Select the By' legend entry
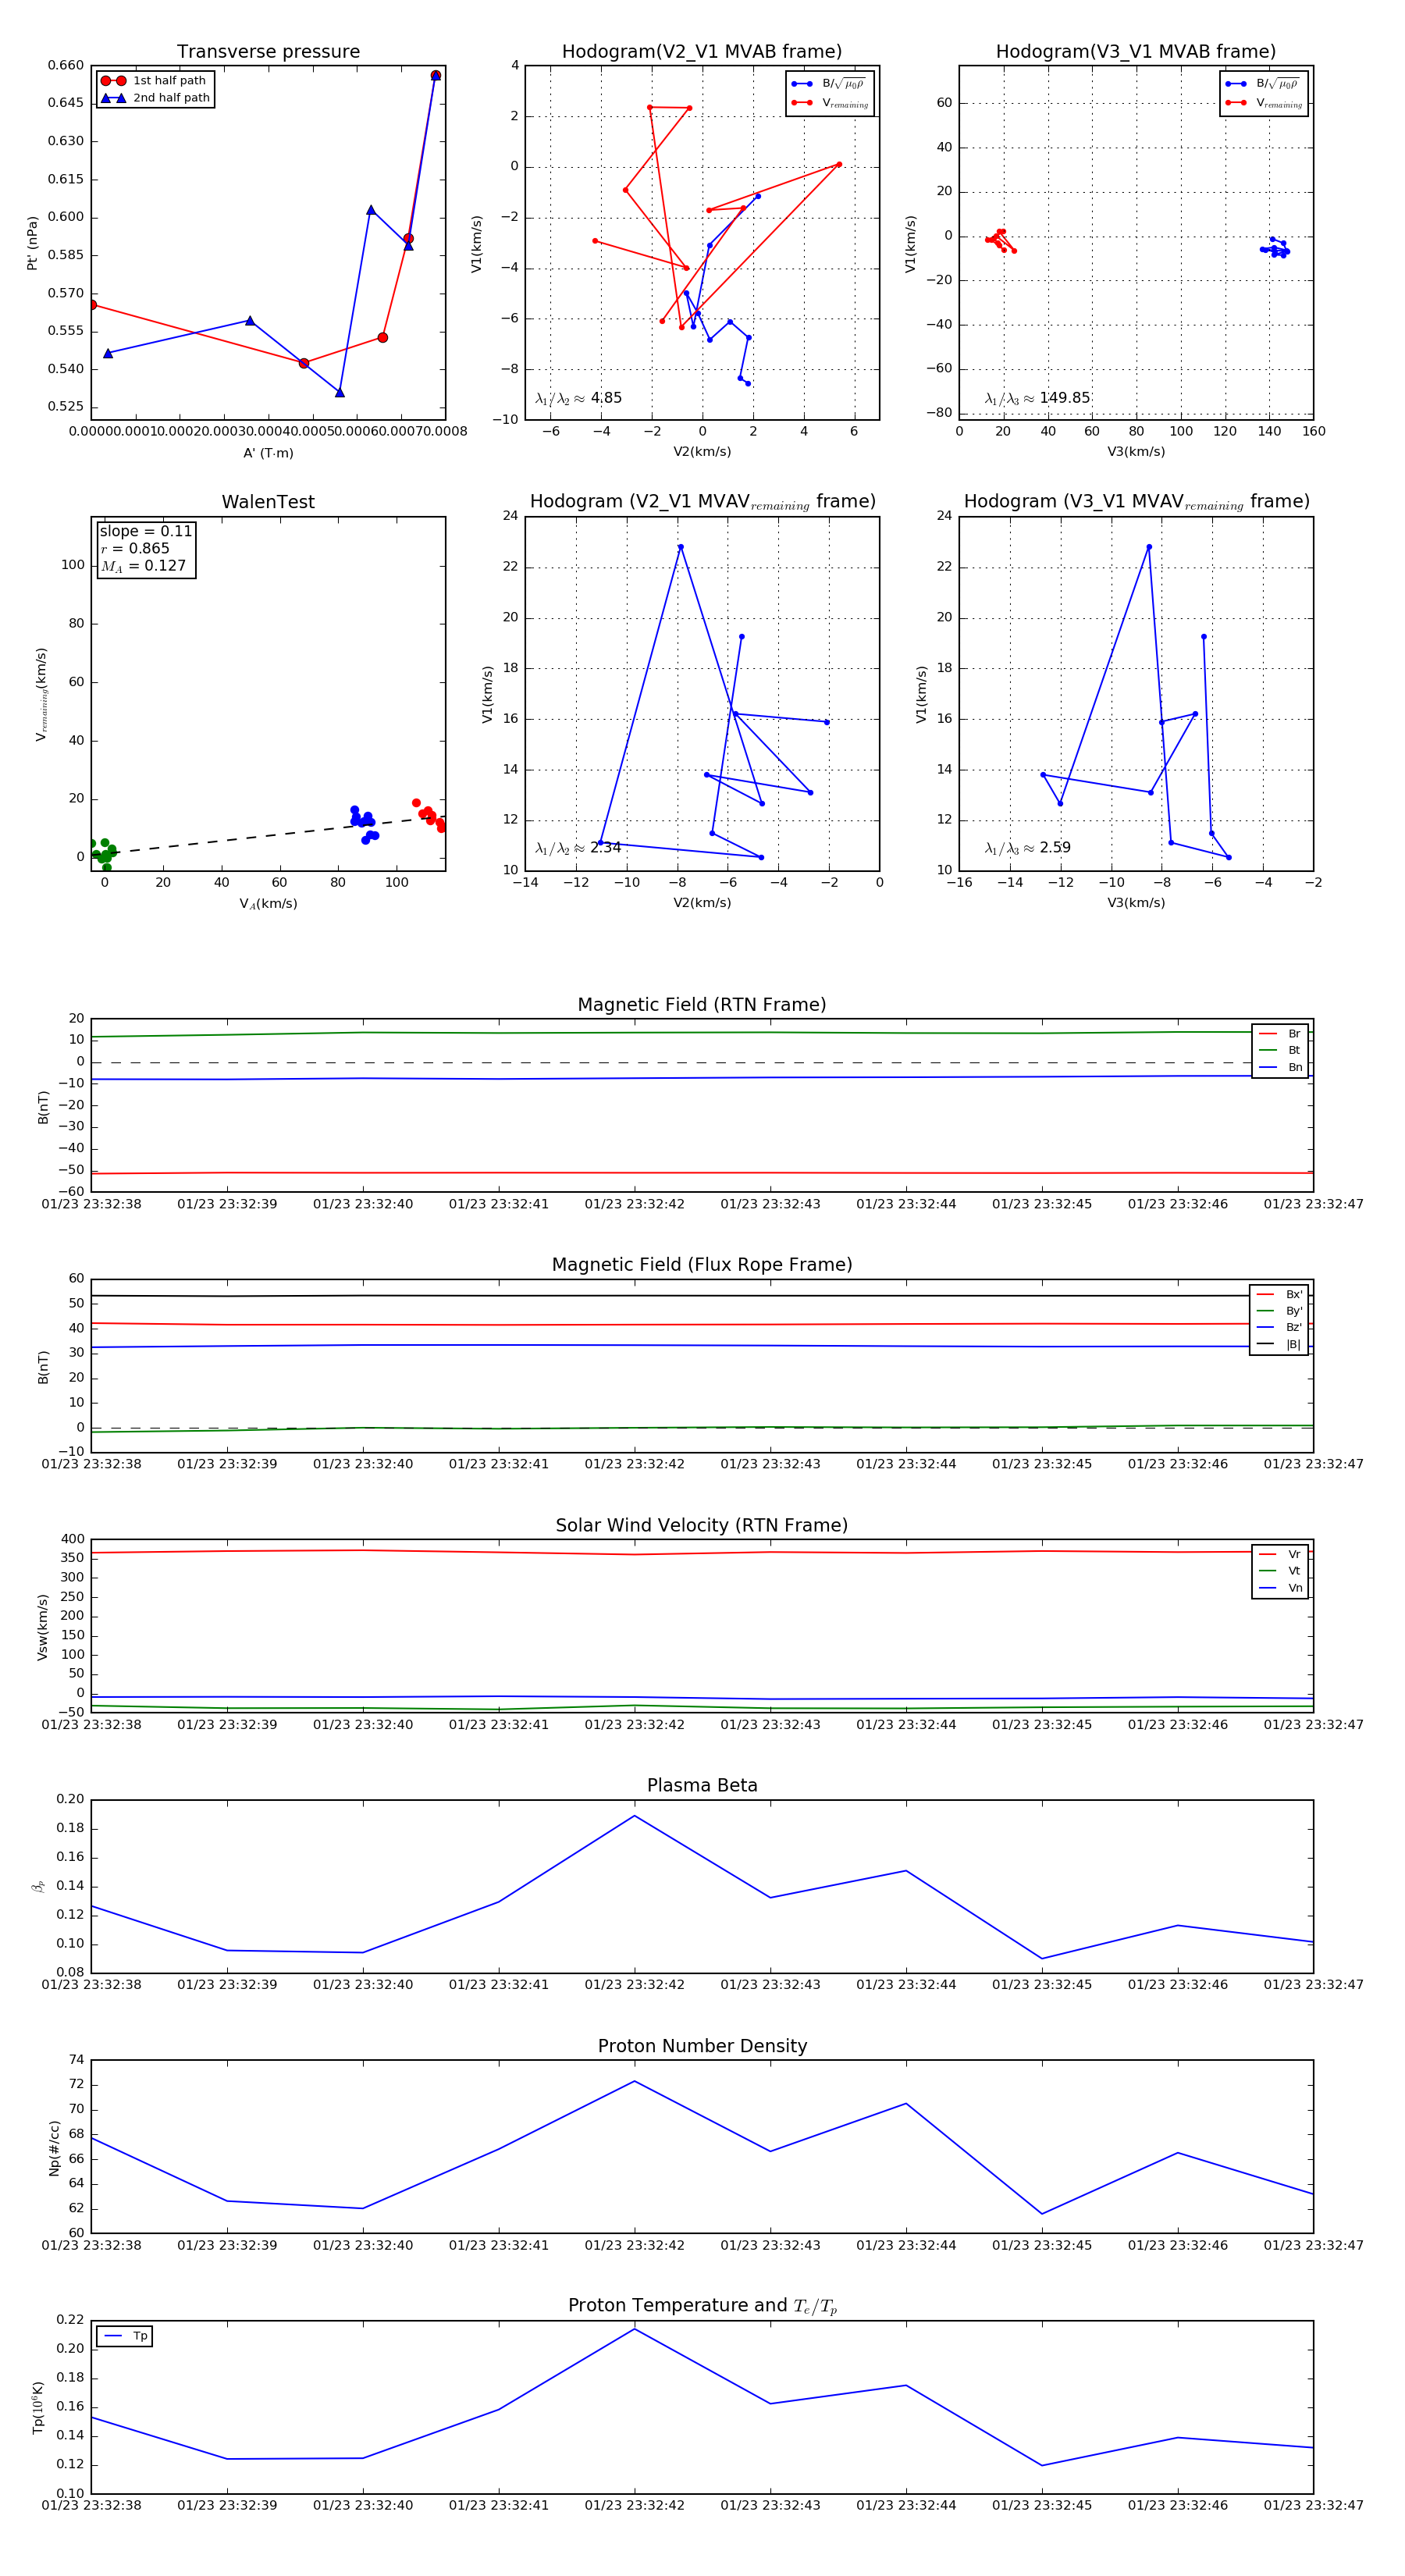Screen dimensions: 1405x2576 coord(1280,1311)
